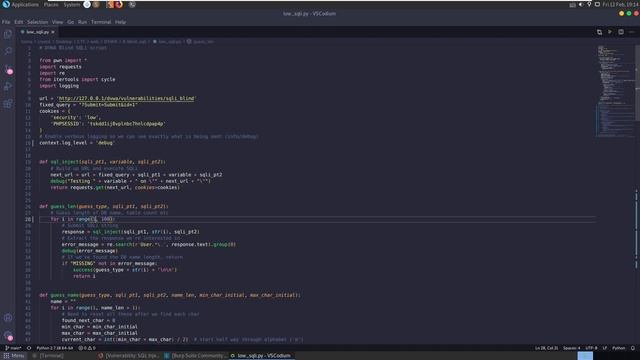This screenshot has width=640, height=360.
Task: Open the Help menu
Action: coord(120,22)
